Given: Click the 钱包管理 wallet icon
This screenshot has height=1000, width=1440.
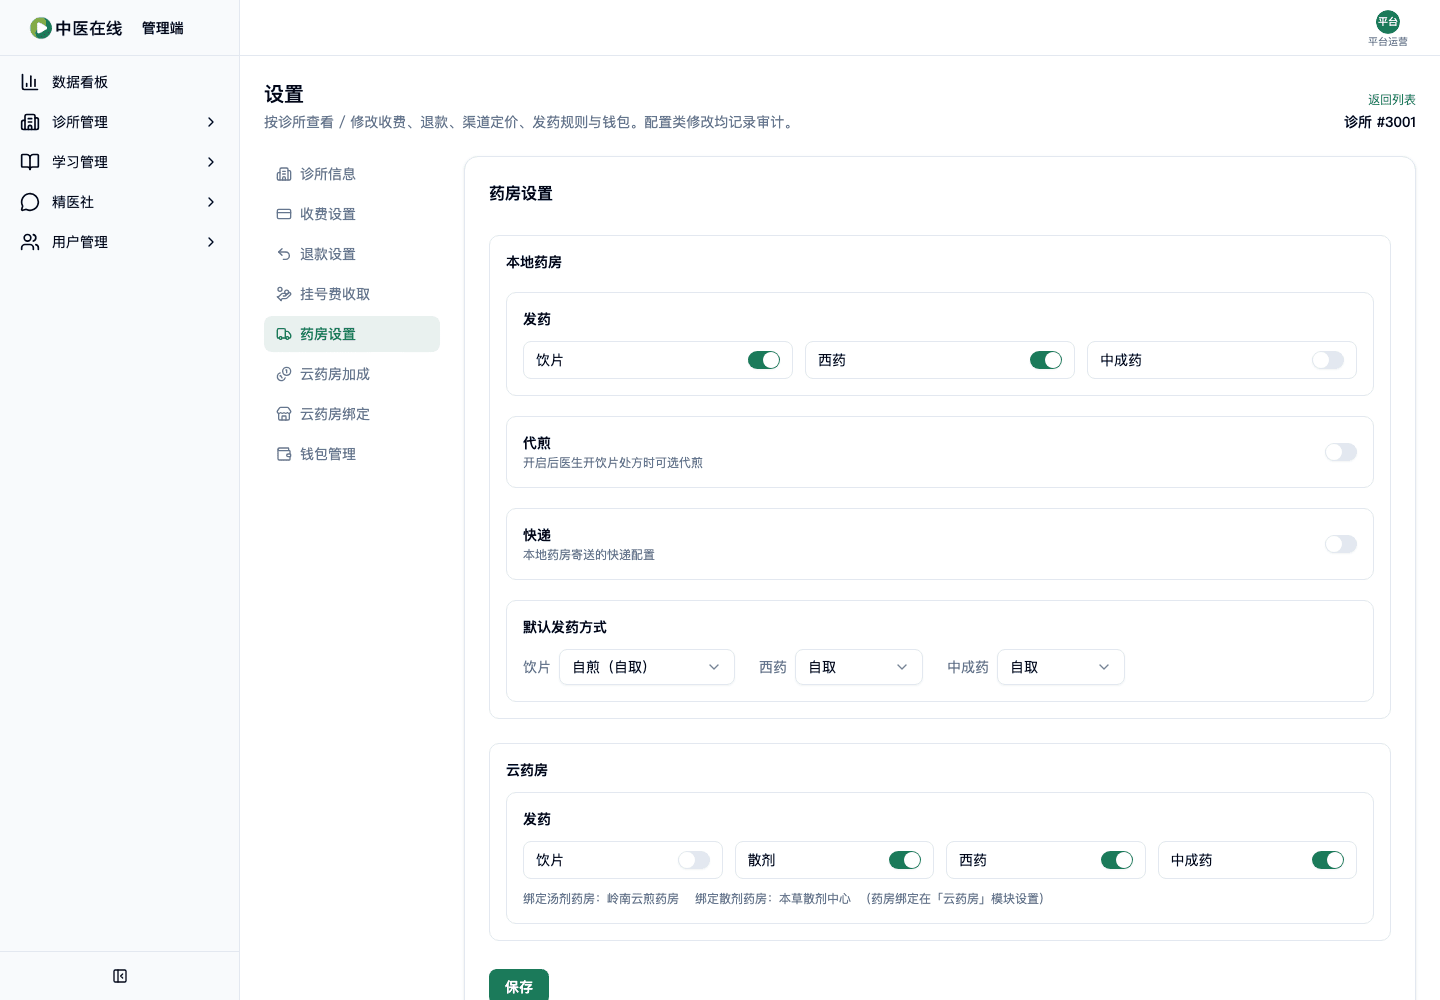Looking at the screenshot, I should pos(284,454).
